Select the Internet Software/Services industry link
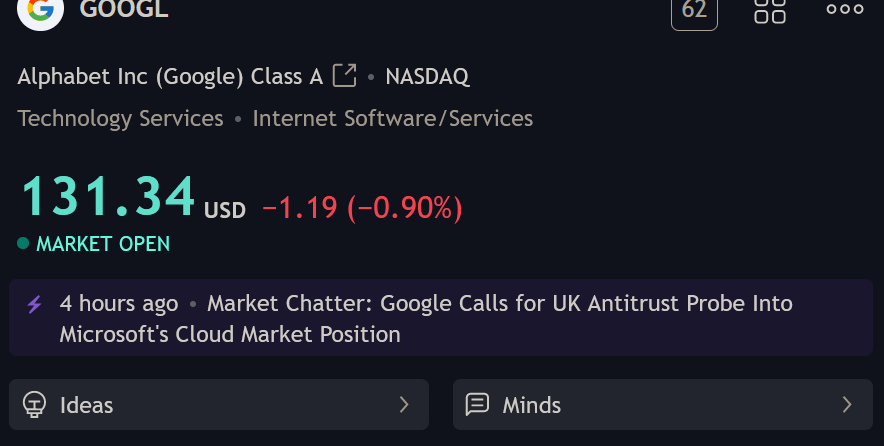 393,118
